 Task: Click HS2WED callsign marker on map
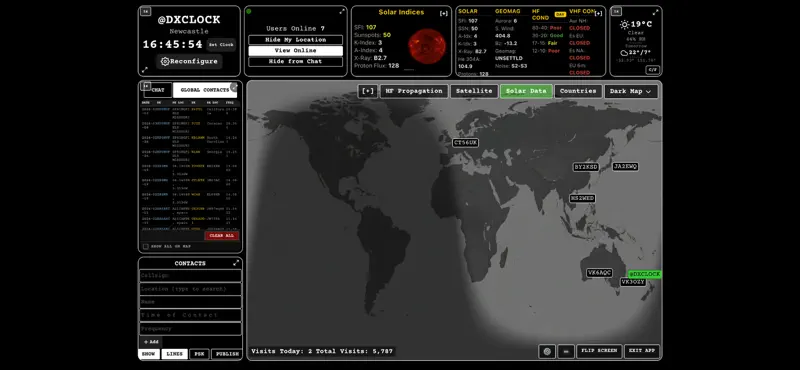click(582, 198)
